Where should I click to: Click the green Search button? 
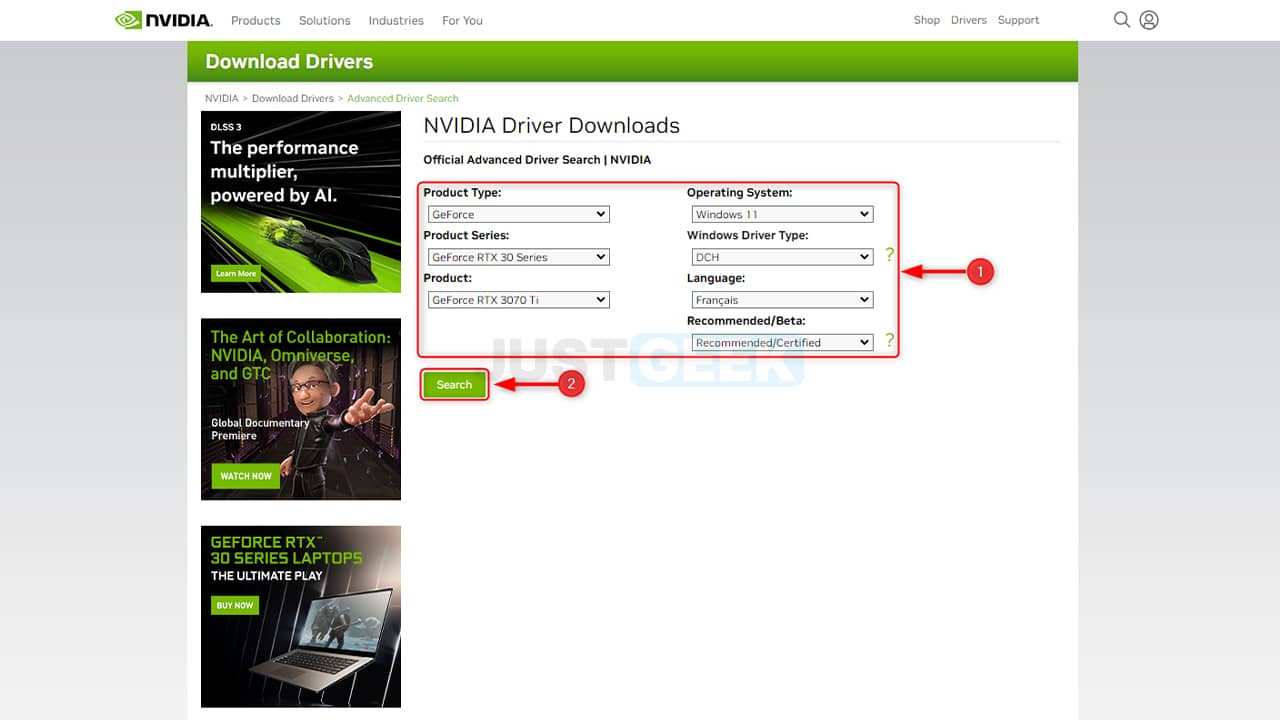(x=454, y=385)
